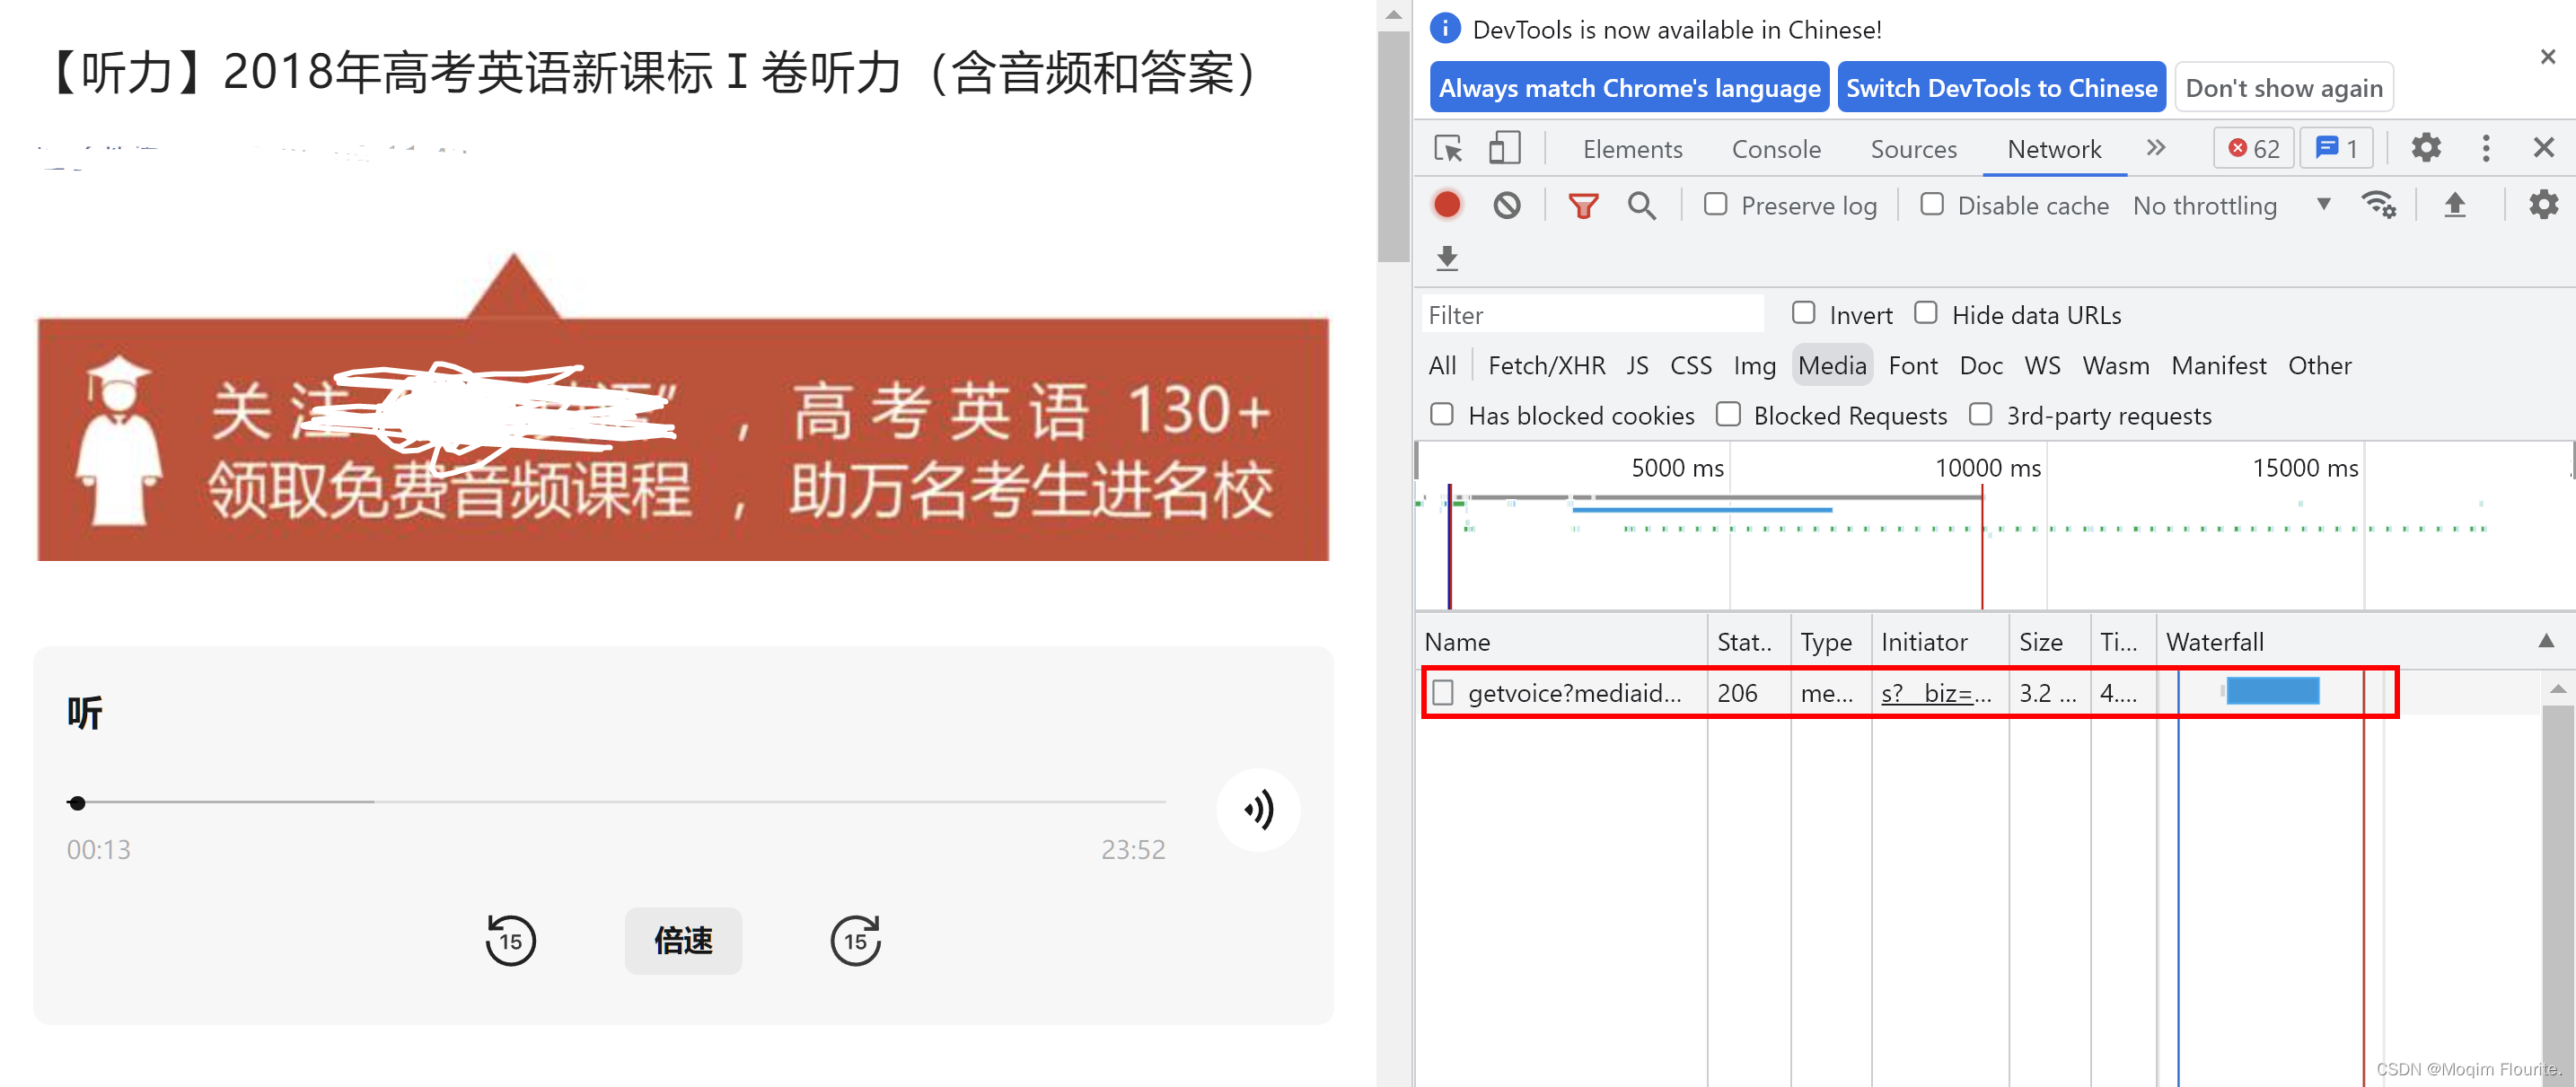Viewport: 2576px width, 1087px height.
Task: Click the audio progress slider track
Action: pos(620,802)
